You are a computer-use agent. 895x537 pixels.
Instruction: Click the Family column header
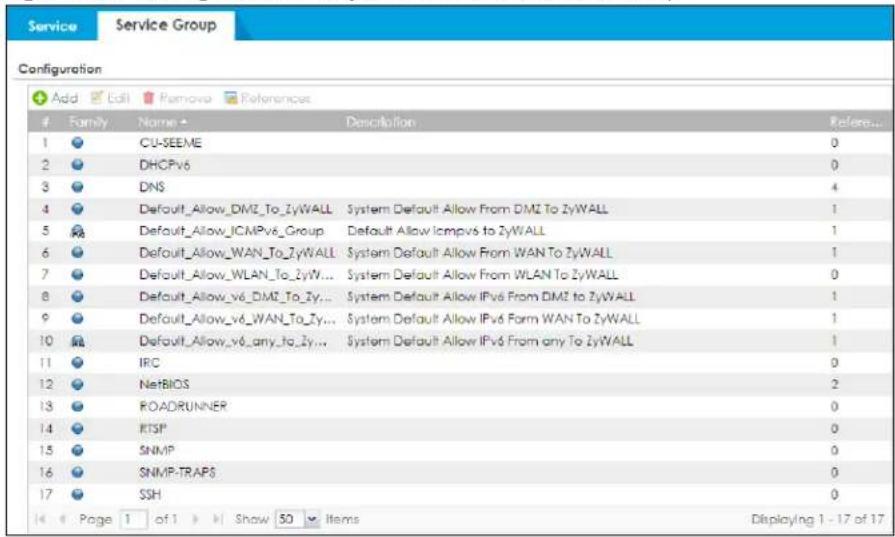[x=88, y=122]
